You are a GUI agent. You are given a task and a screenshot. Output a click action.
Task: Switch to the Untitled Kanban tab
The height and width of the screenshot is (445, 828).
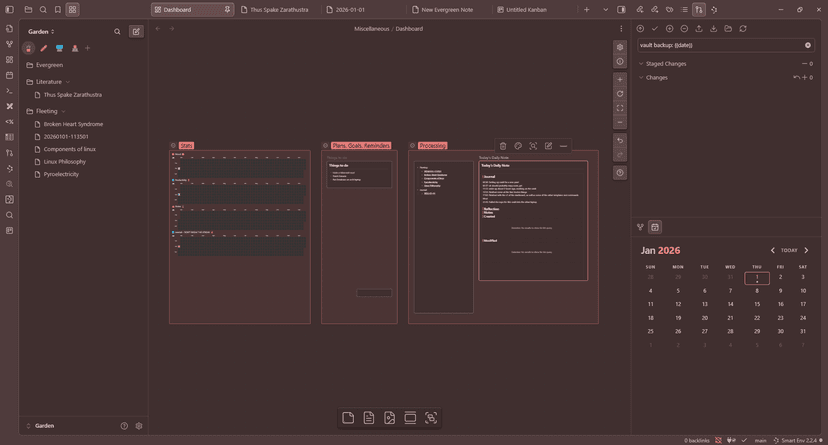(x=526, y=10)
